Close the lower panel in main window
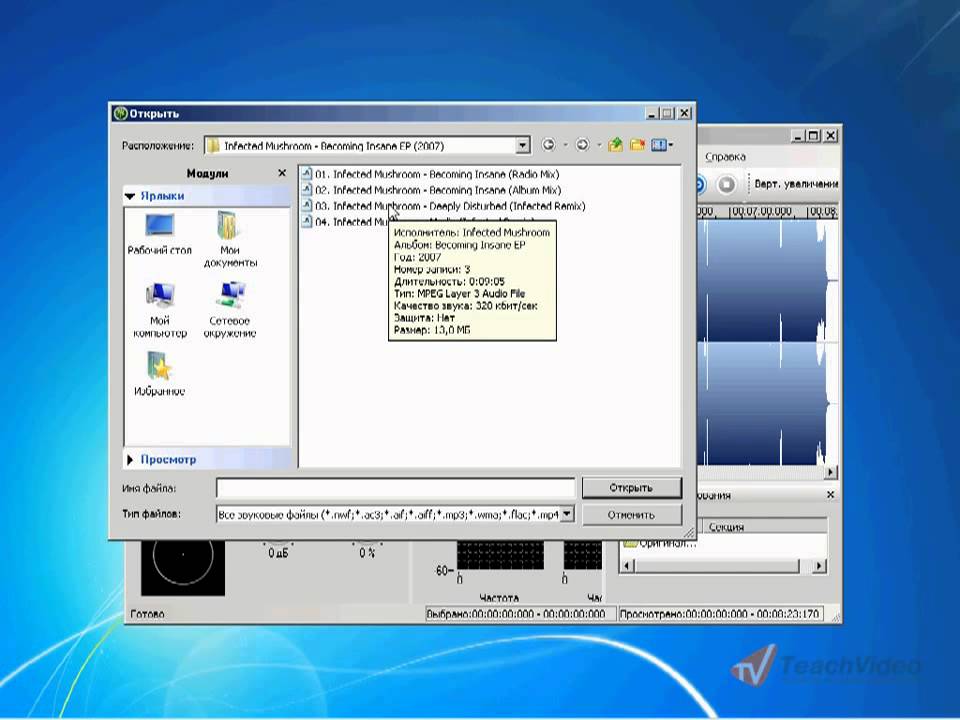This screenshot has height=720, width=960. pos(830,495)
